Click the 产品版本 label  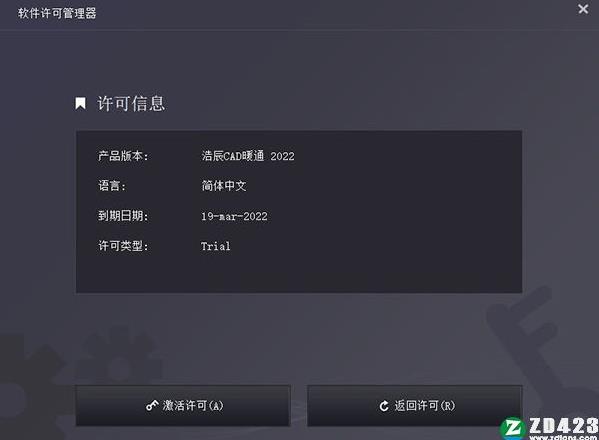[123, 156]
